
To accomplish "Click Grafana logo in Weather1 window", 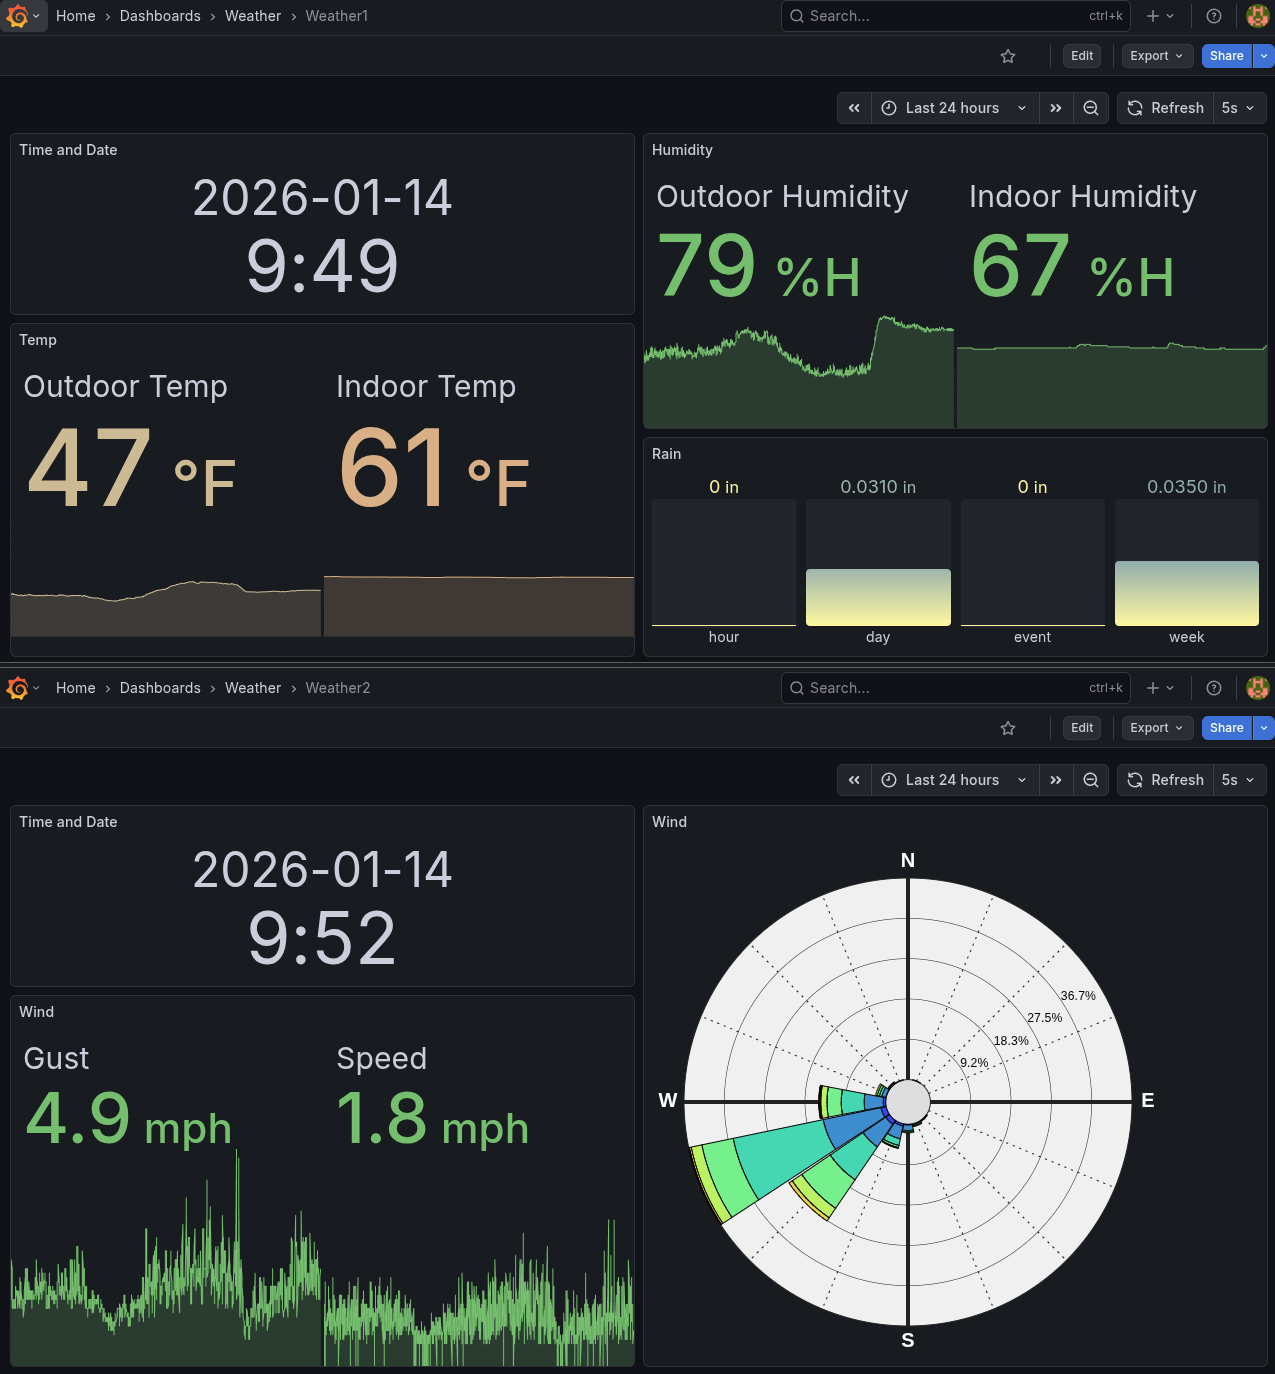I will click(x=17, y=16).
